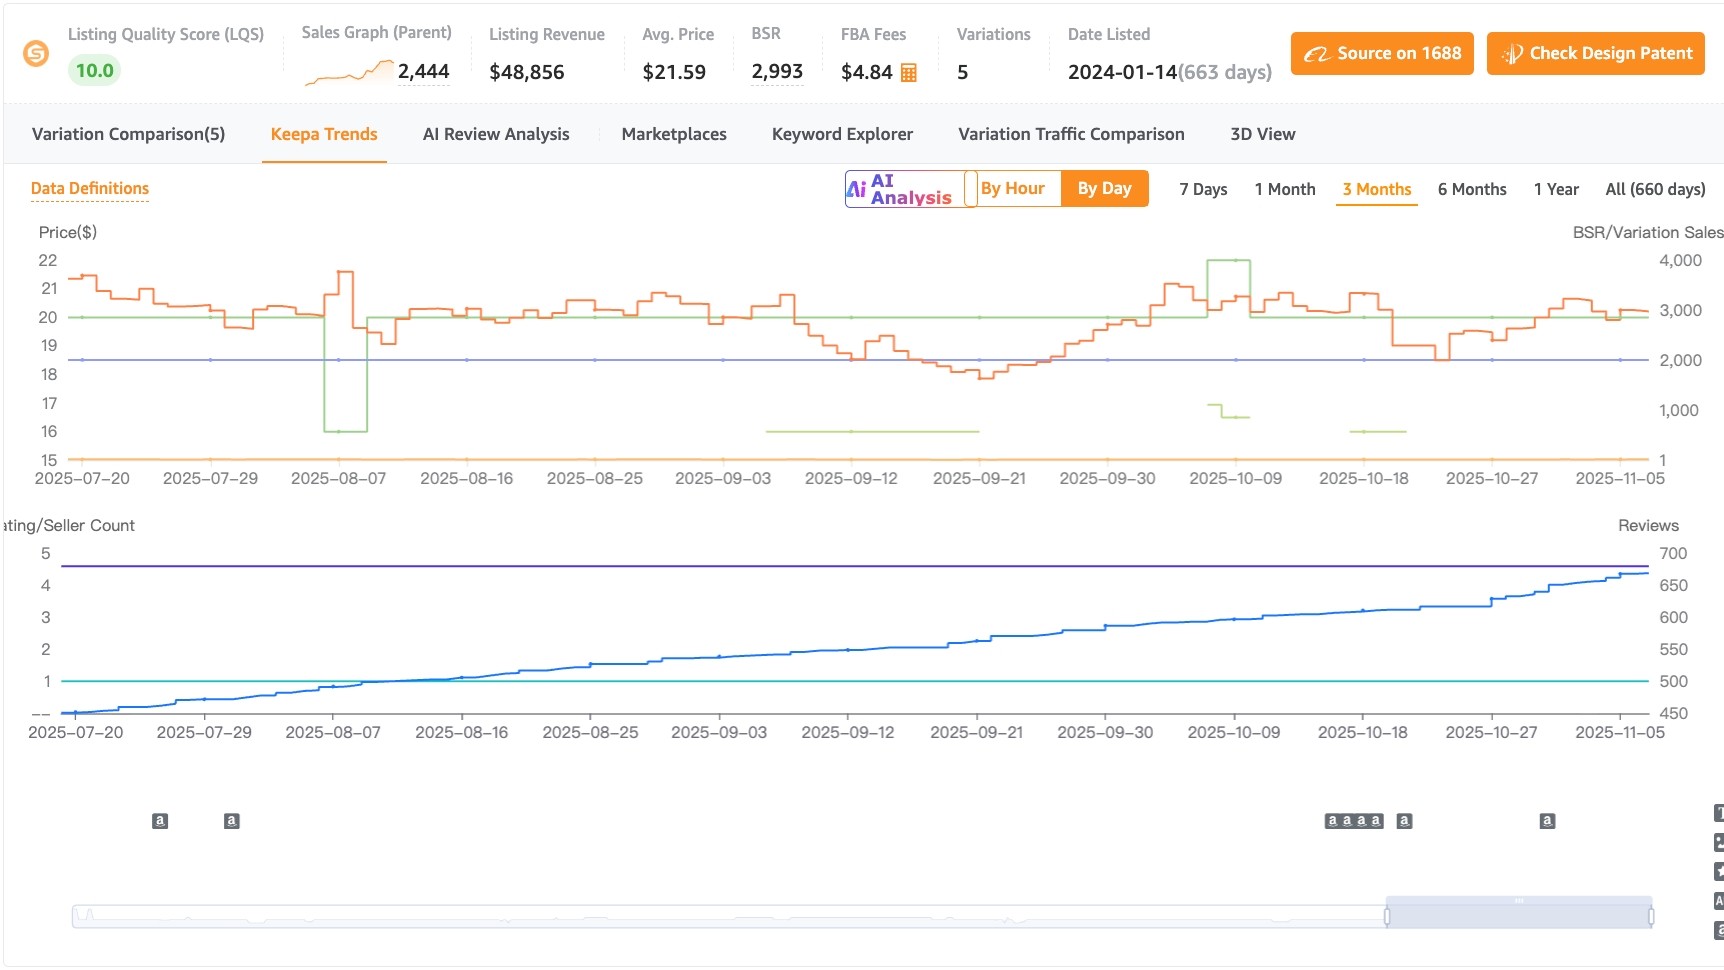Open the FBA fee calculator icon
Image resolution: width=1724 pixels, height=970 pixels.
tap(910, 72)
